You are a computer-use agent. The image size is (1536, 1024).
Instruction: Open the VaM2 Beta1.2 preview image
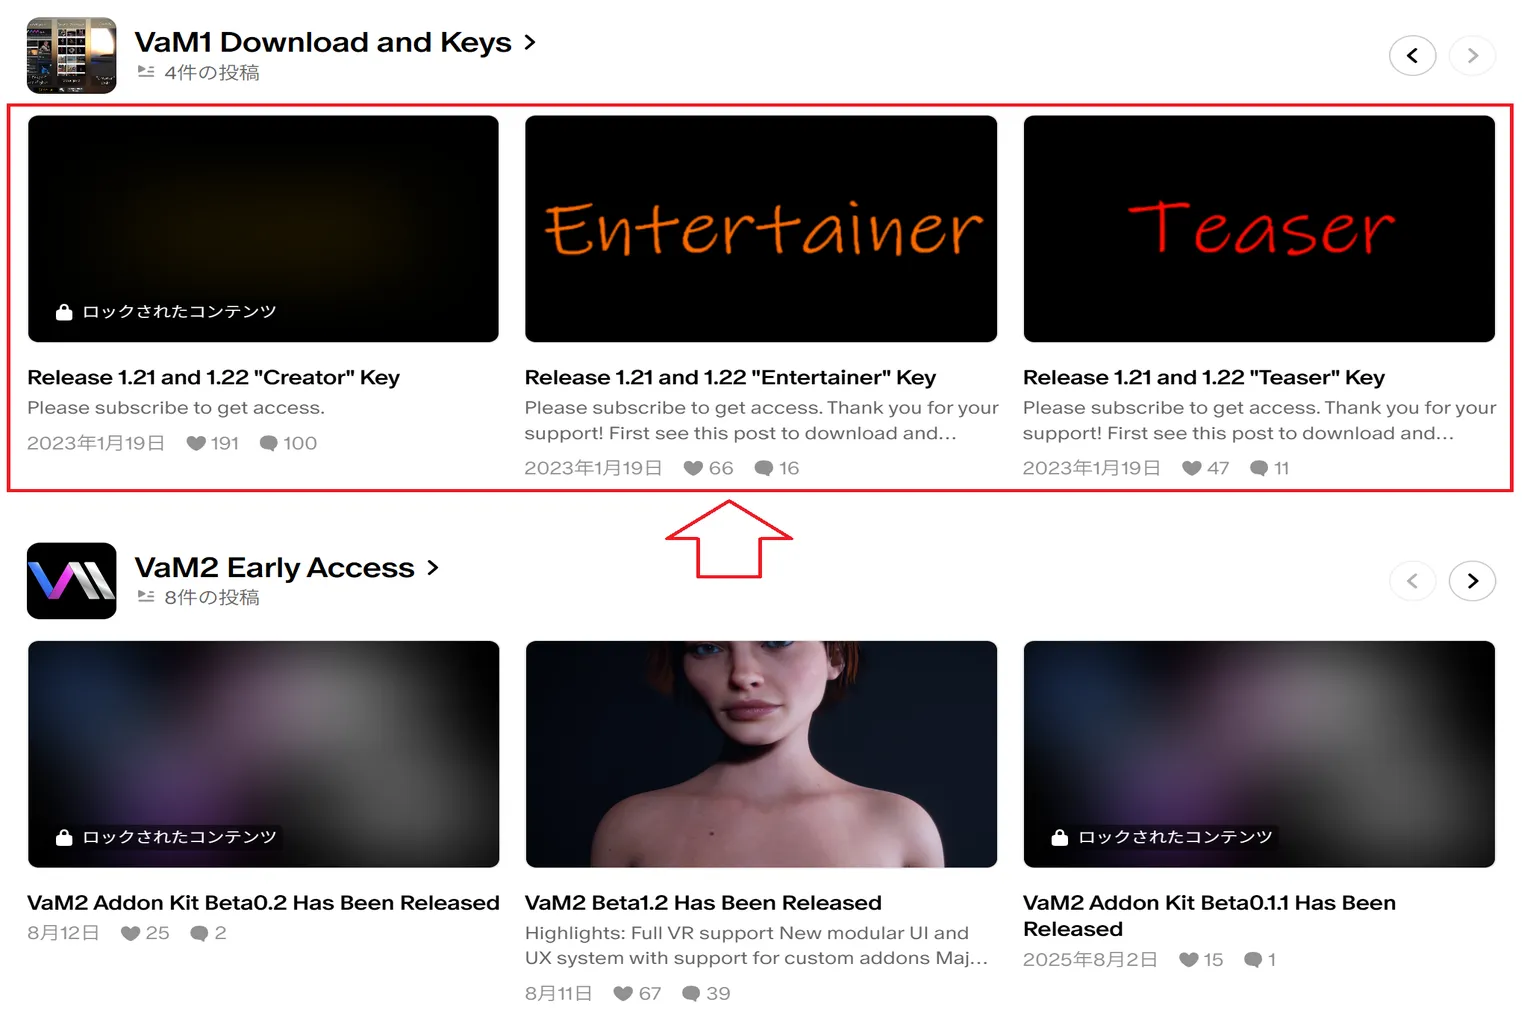(761, 754)
